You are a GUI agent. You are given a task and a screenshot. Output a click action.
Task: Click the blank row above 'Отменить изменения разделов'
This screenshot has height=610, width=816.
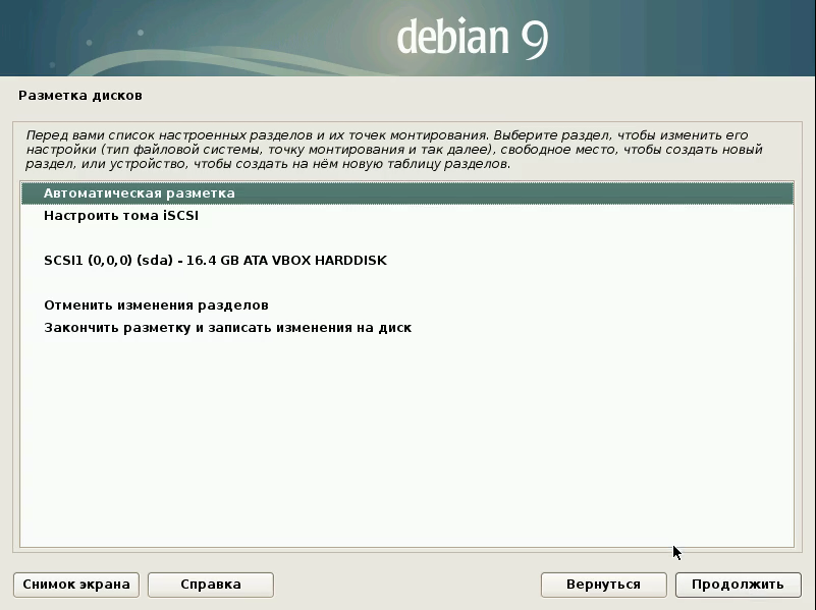[400, 283]
